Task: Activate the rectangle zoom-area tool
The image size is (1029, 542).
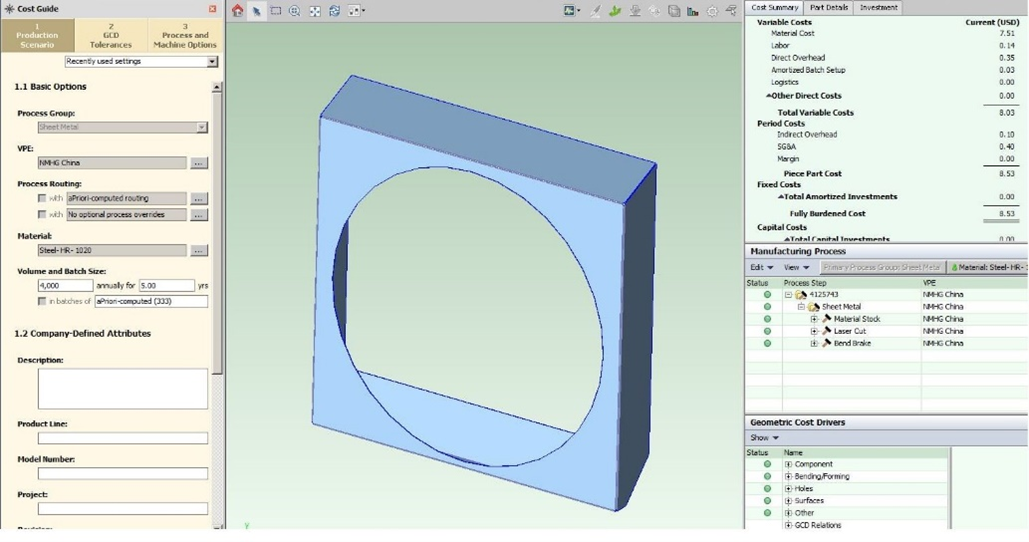Action: [275, 11]
